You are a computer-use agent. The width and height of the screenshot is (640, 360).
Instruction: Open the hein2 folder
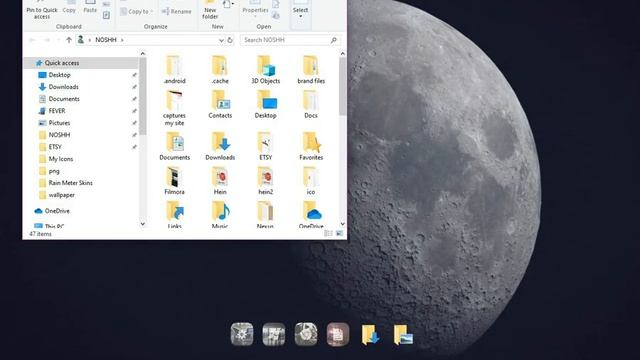click(x=265, y=181)
